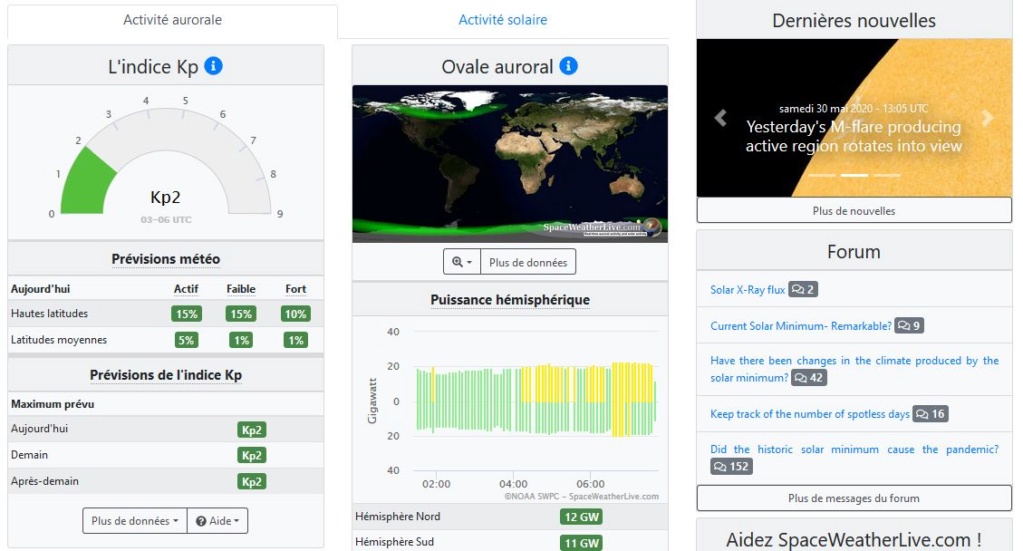Click the Prévisions de l'indice Kp heading
This screenshot has height=551, width=1023.
tap(166, 375)
